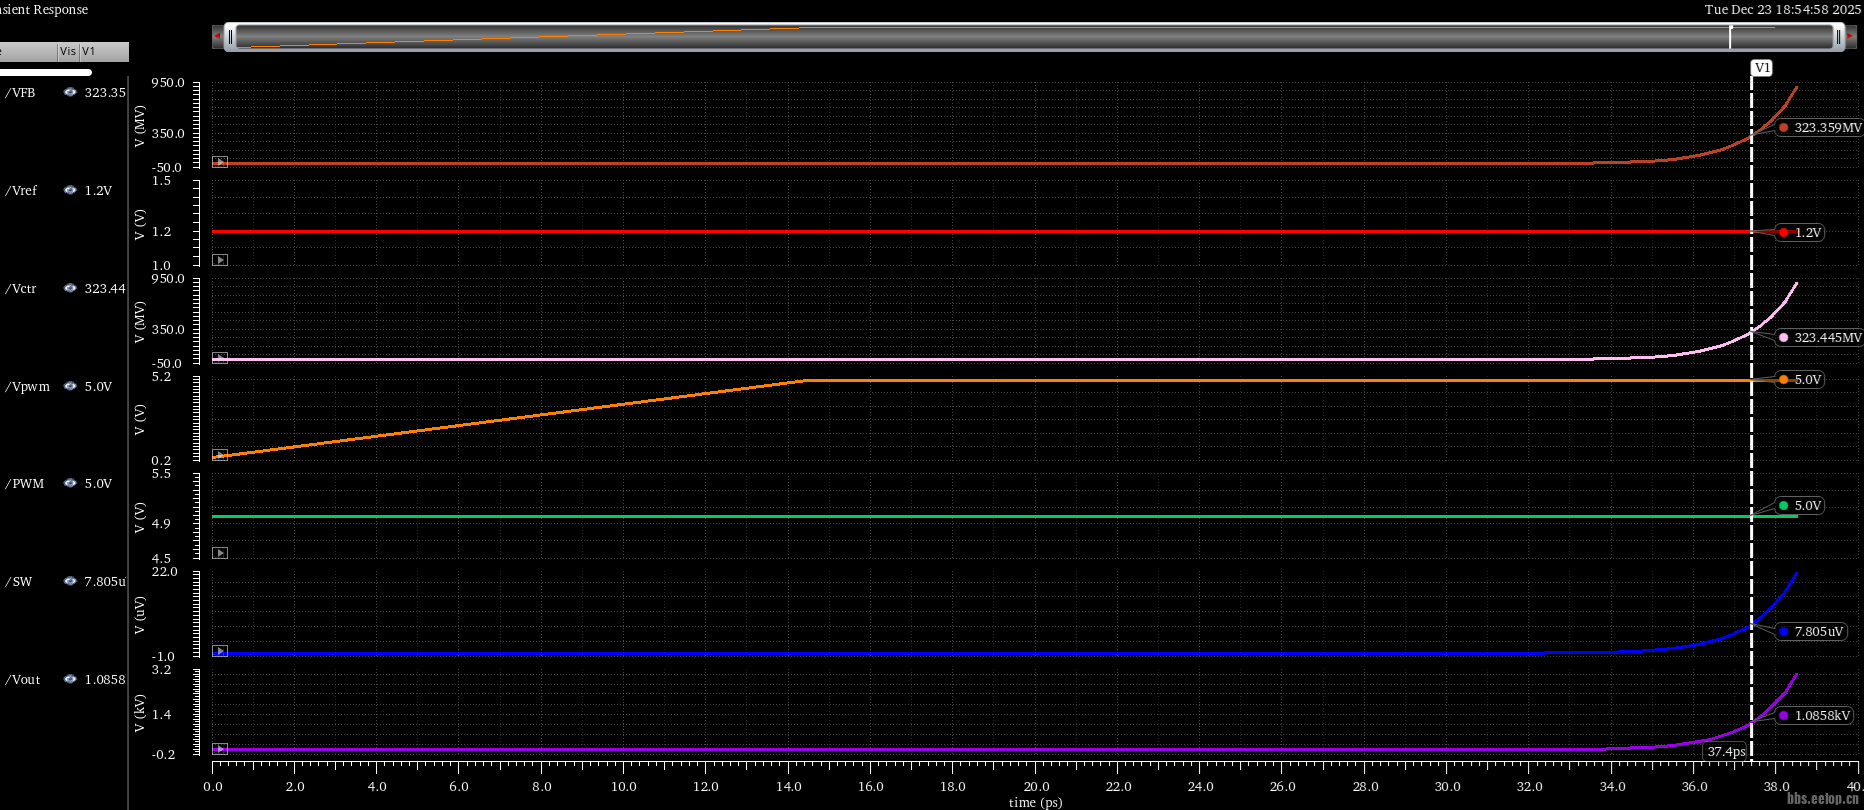Select the /Vref signal name
The height and width of the screenshot is (810, 1864).
point(21,190)
